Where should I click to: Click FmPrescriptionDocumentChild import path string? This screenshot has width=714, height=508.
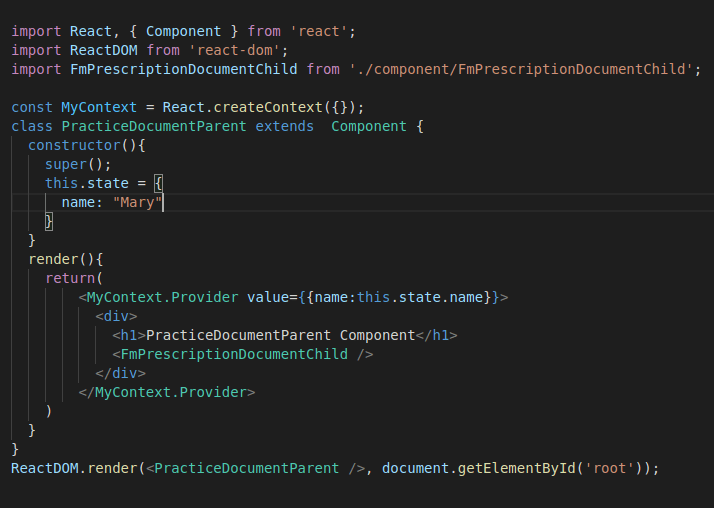click(521, 69)
